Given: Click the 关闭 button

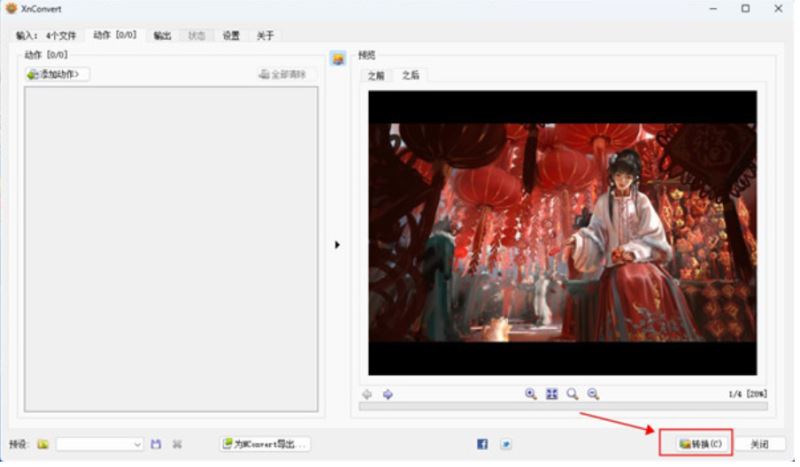Looking at the screenshot, I should pos(760,444).
